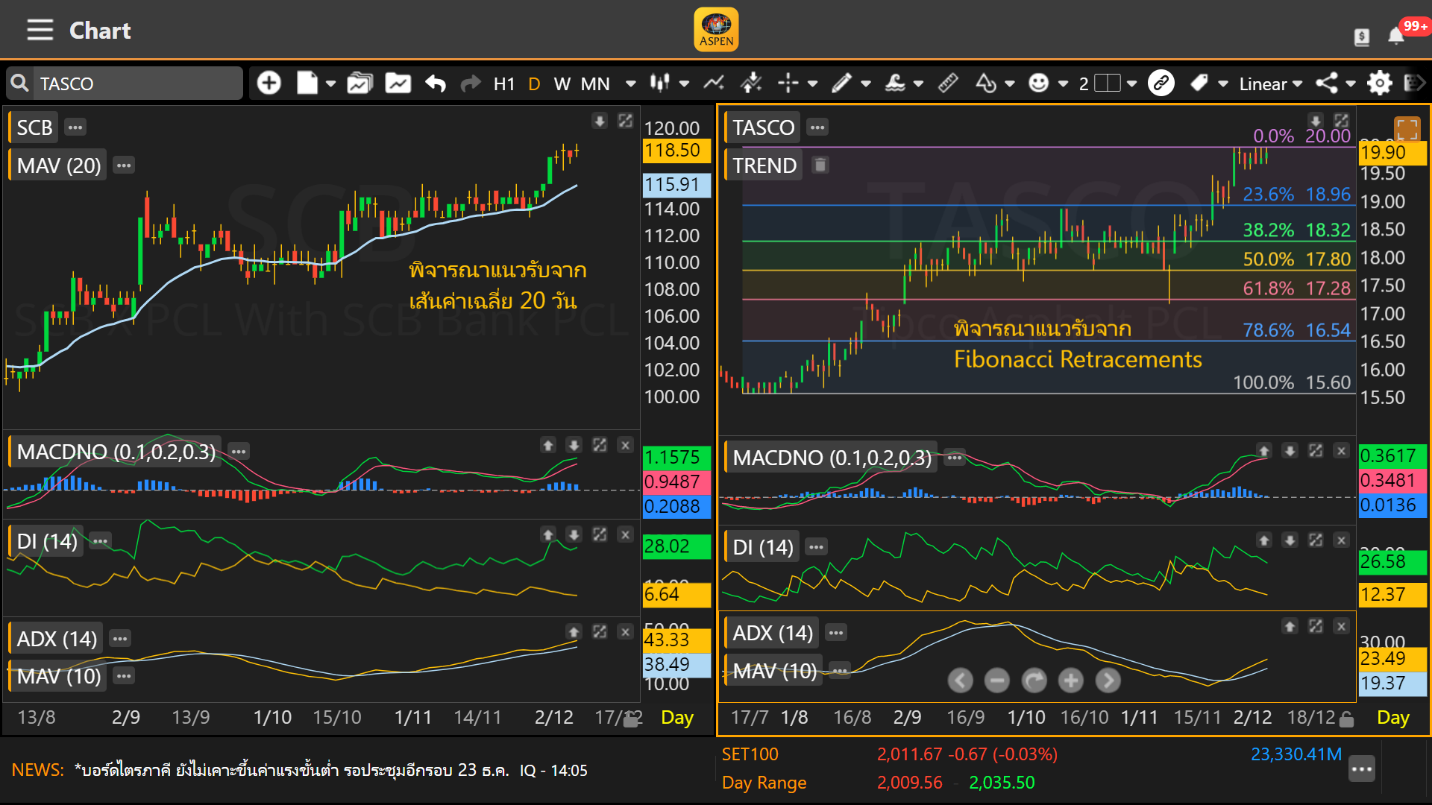Expand the shapes tool dropdown
This screenshot has height=805, width=1432.
click(x=1010, y=84)
